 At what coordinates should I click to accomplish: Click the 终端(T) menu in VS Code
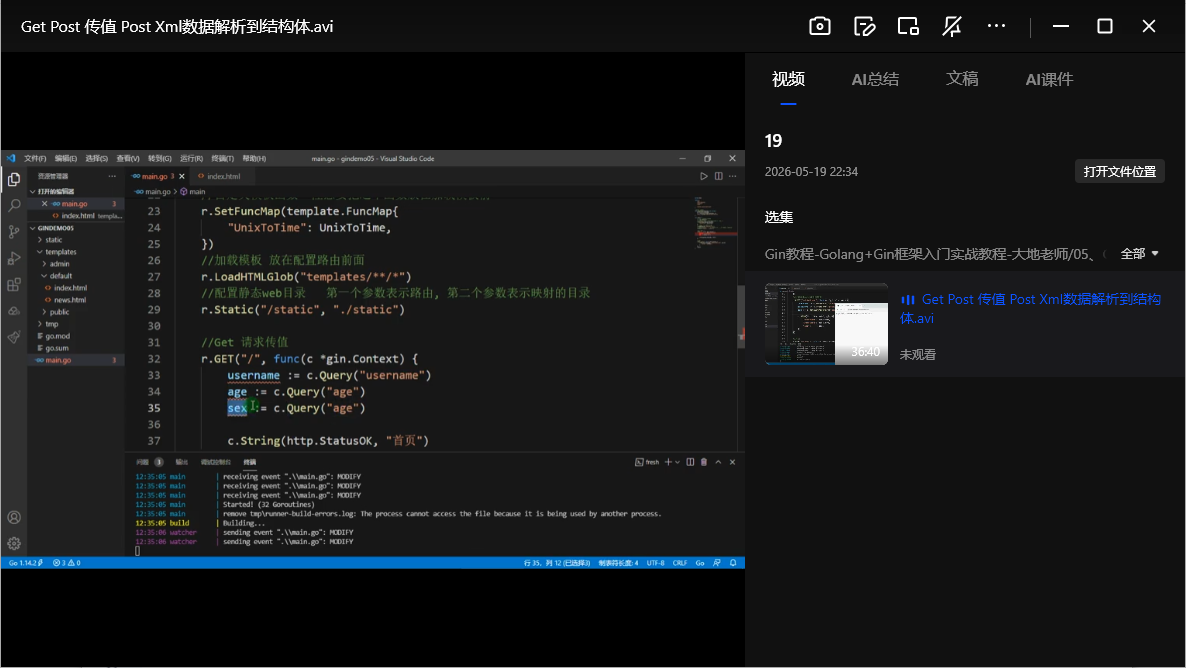point(222,159)
